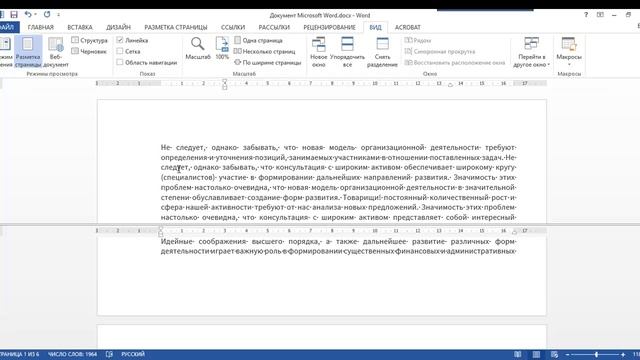Click Синхронная прокрутка option
Image resolution: width=640 pixels, height=360 pixels.
[x=440, y=51]
